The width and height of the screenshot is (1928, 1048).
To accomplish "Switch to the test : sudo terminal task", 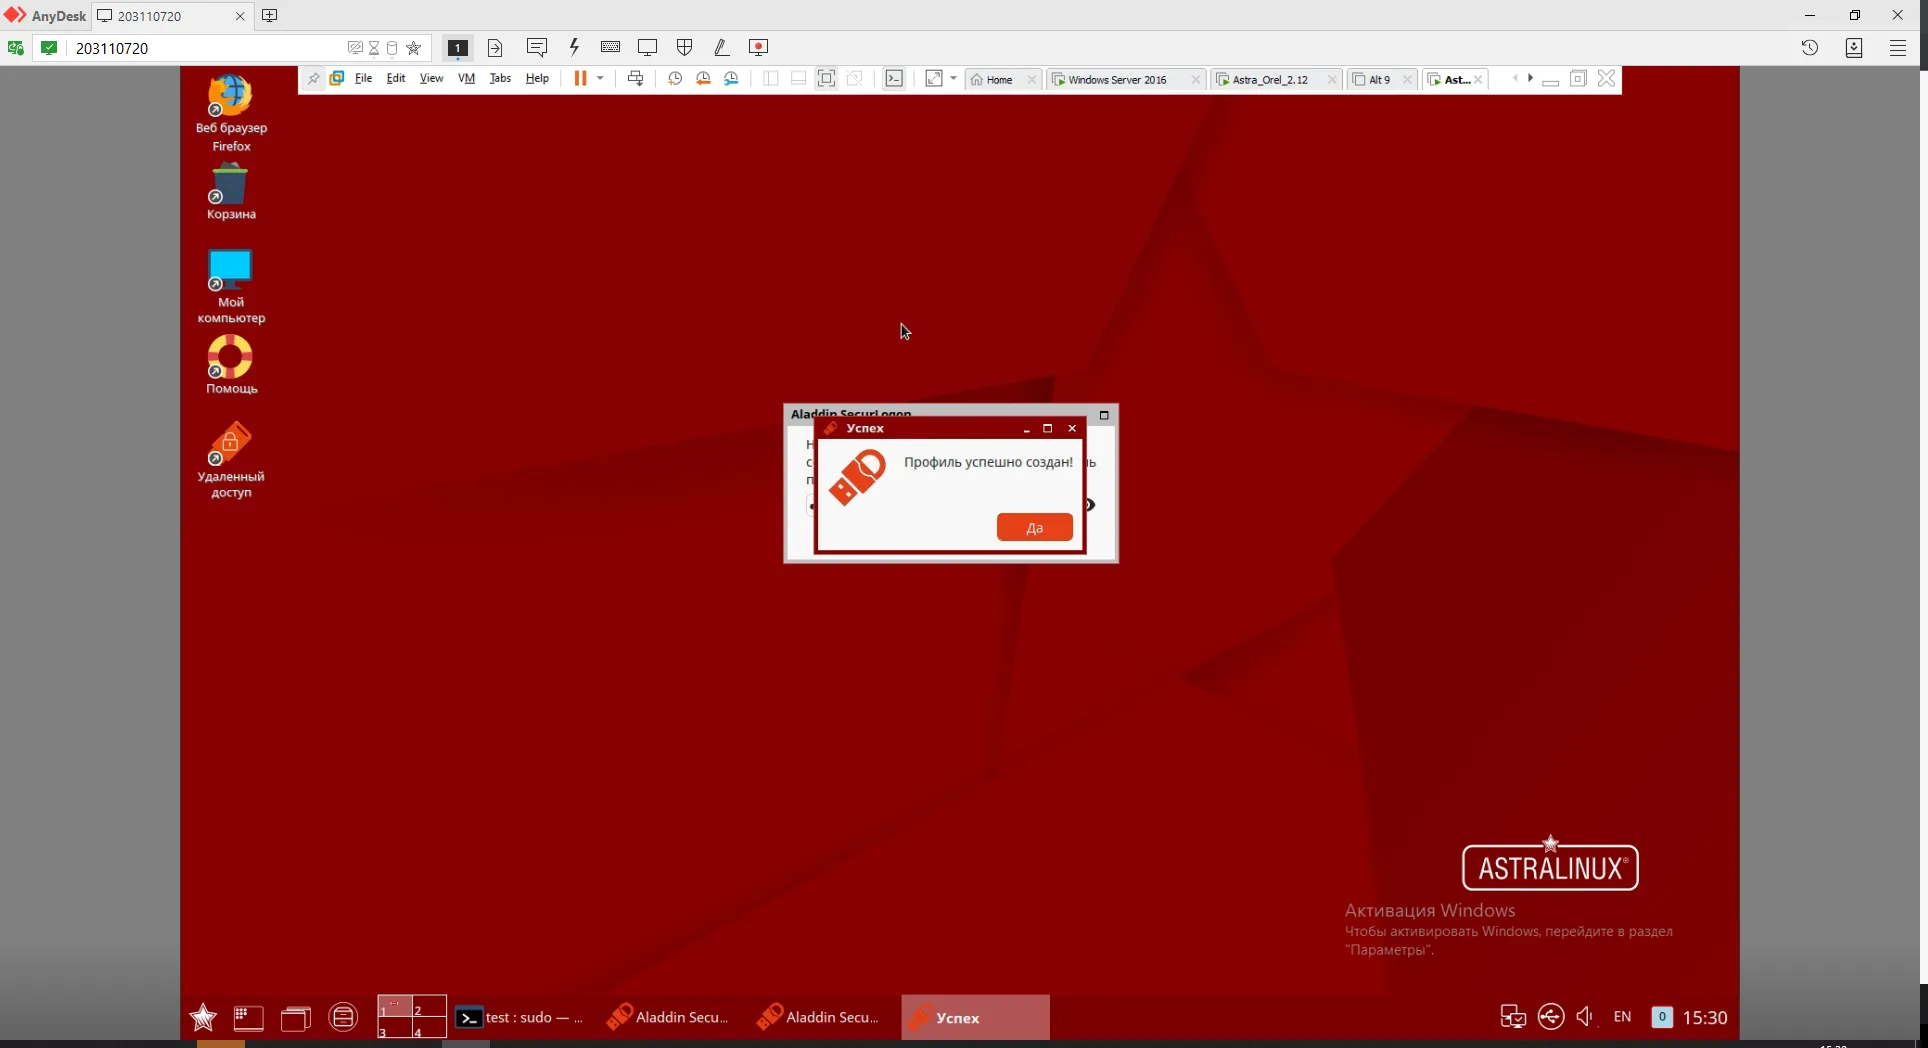I will pyautogui.click(x=520, y=1018).
